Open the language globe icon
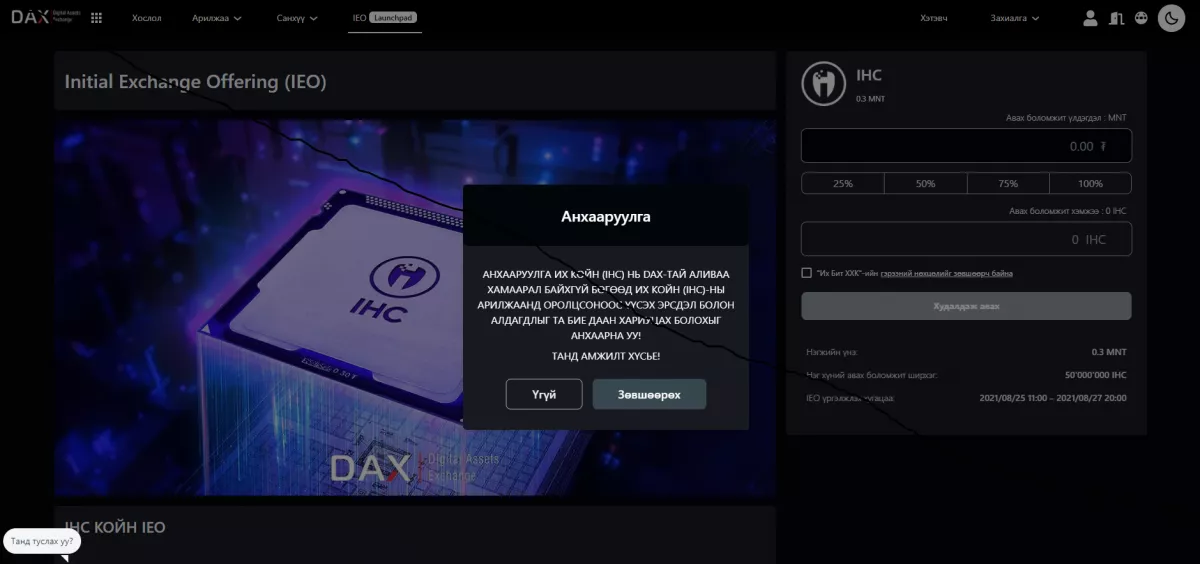The width and height of the screenshot is (1200, 564). 1142,18
